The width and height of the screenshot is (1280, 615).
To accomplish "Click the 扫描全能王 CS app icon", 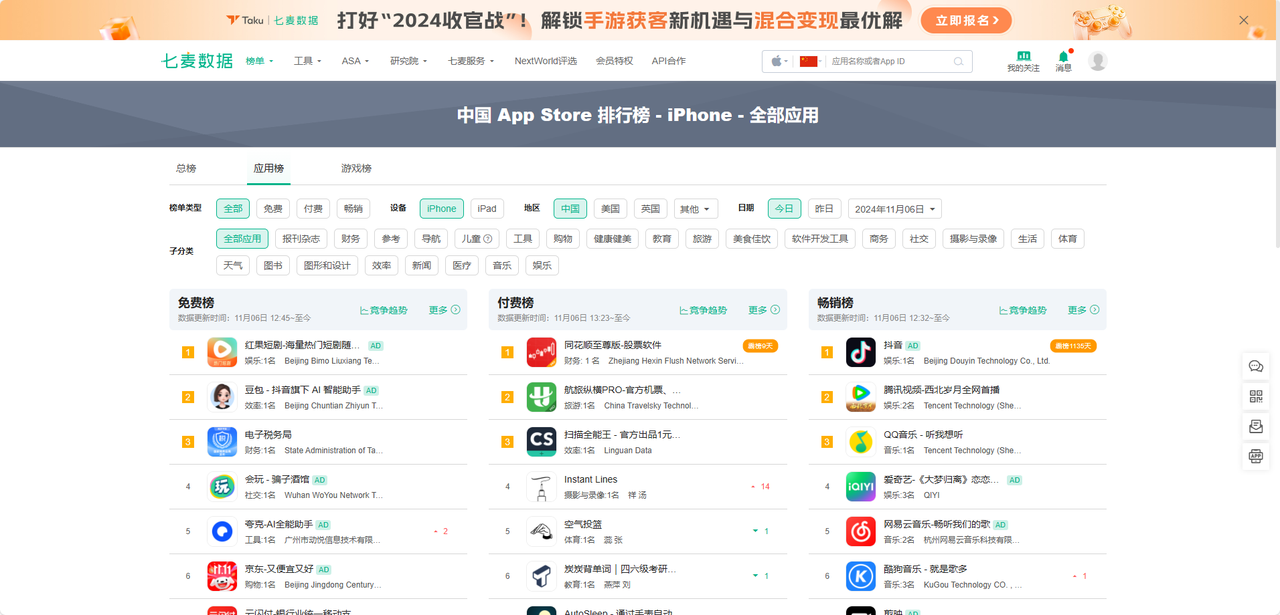I will (542, 442).
